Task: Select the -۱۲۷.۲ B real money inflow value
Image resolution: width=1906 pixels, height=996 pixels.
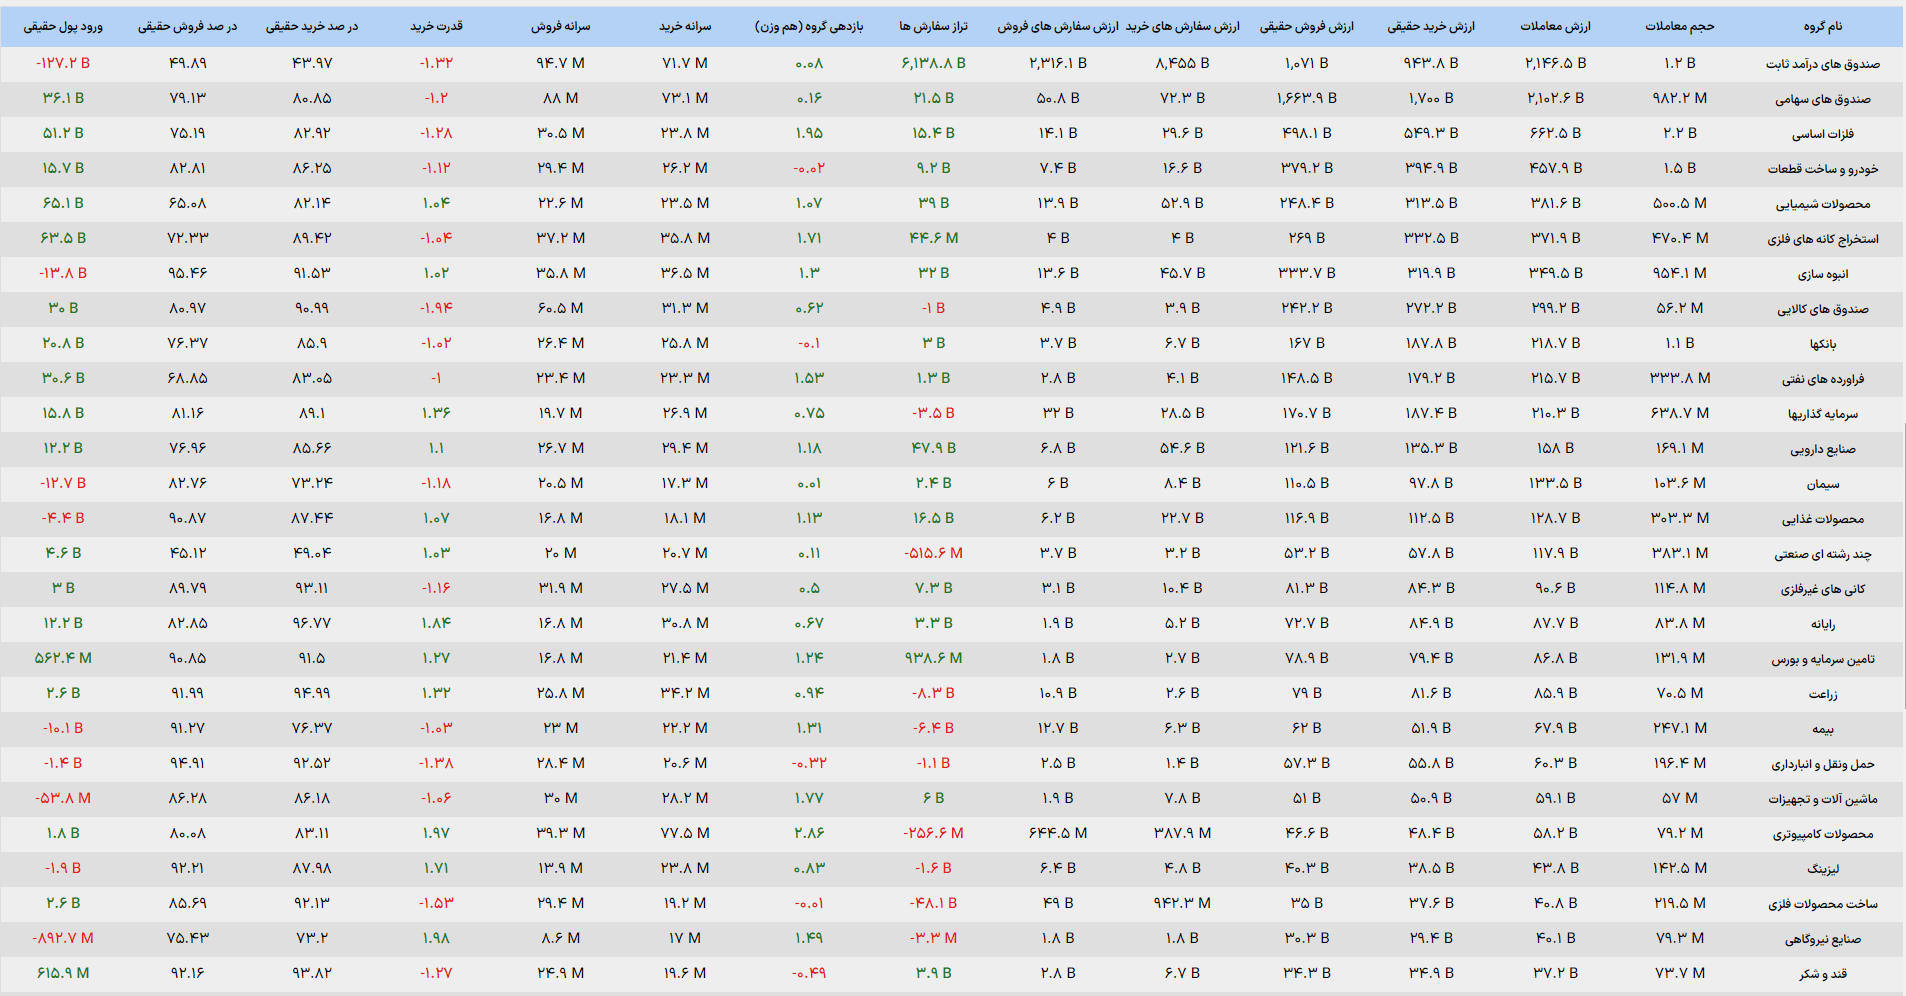Action: coord(63,63)
